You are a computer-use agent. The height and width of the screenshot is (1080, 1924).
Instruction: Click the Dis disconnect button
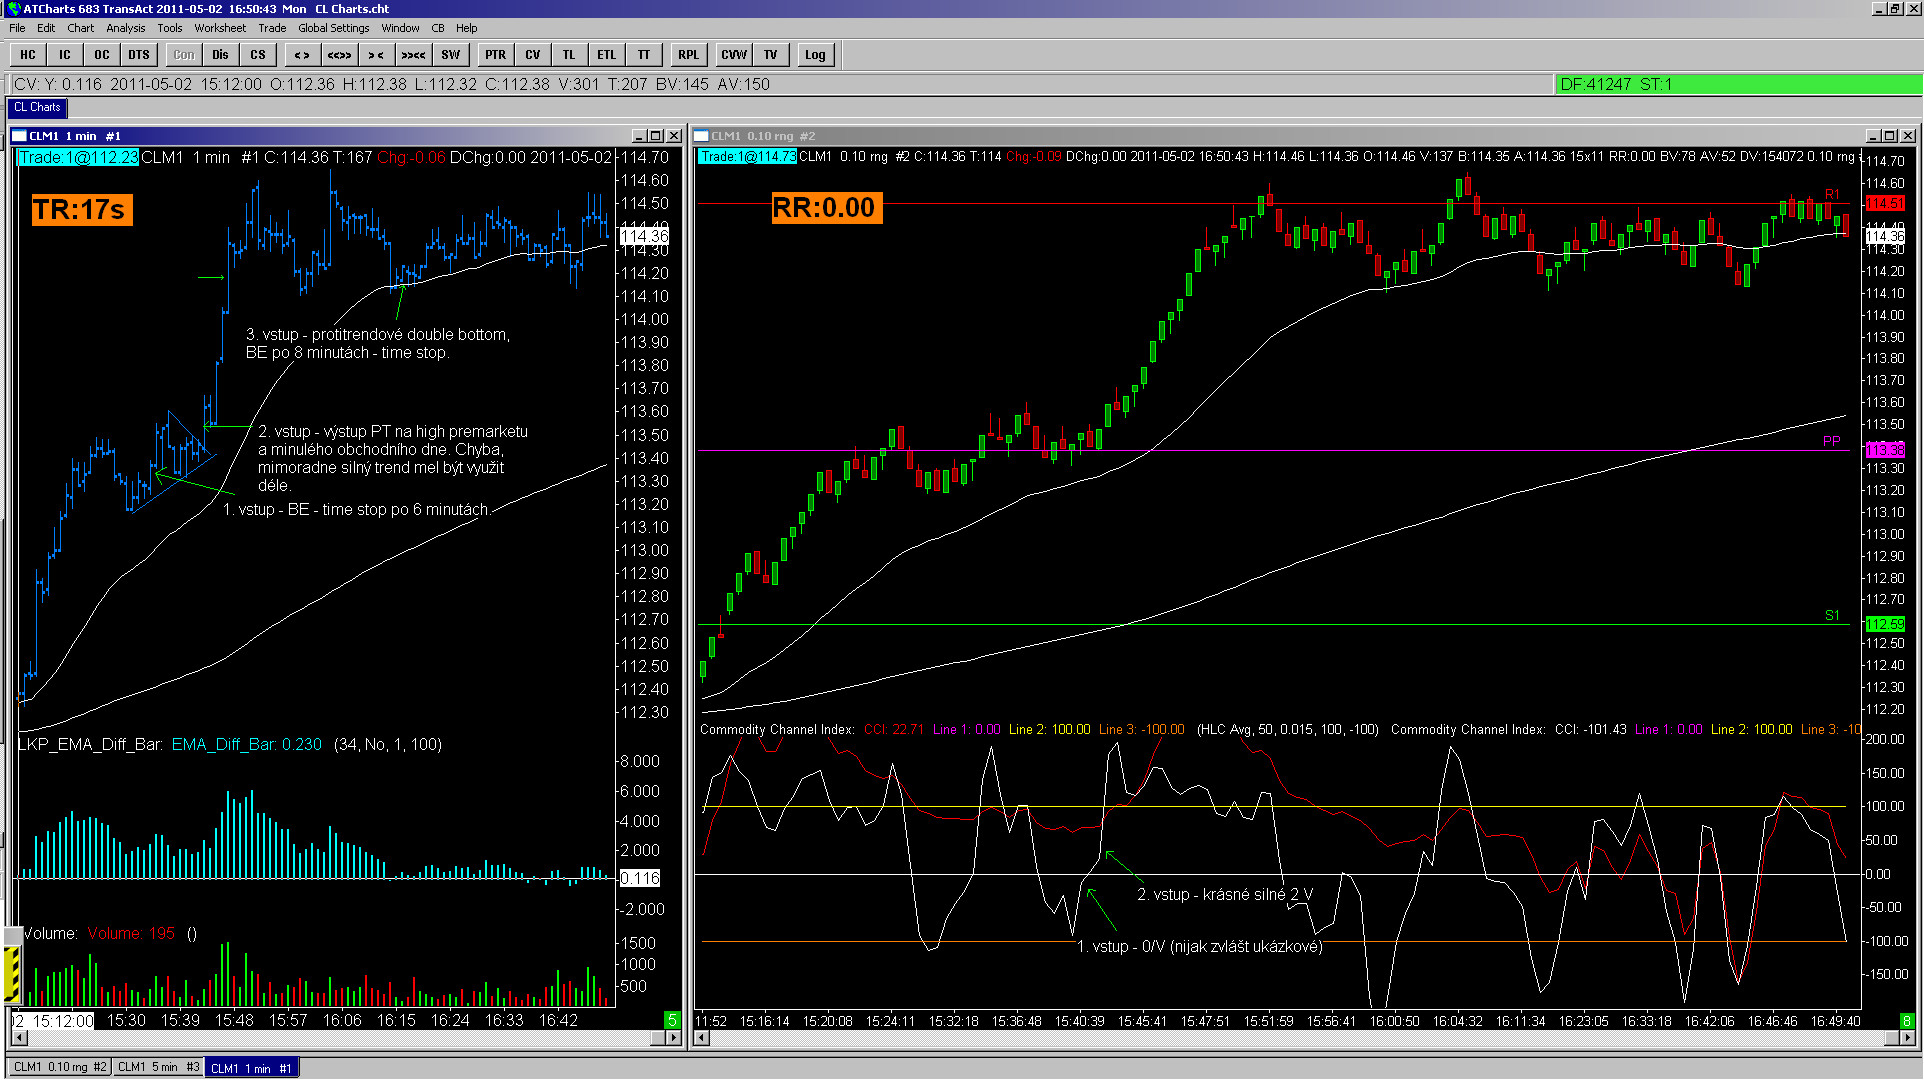(220, 55)
